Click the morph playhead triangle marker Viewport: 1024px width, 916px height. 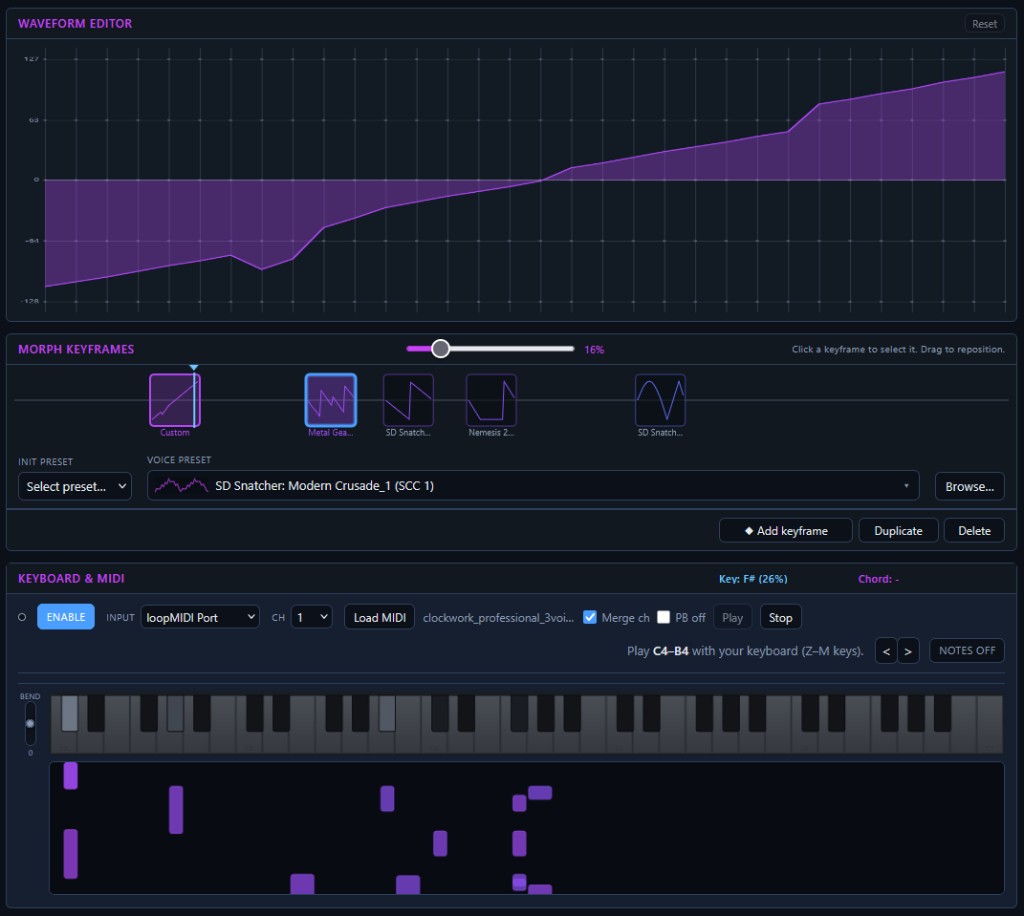coord(193,368)
